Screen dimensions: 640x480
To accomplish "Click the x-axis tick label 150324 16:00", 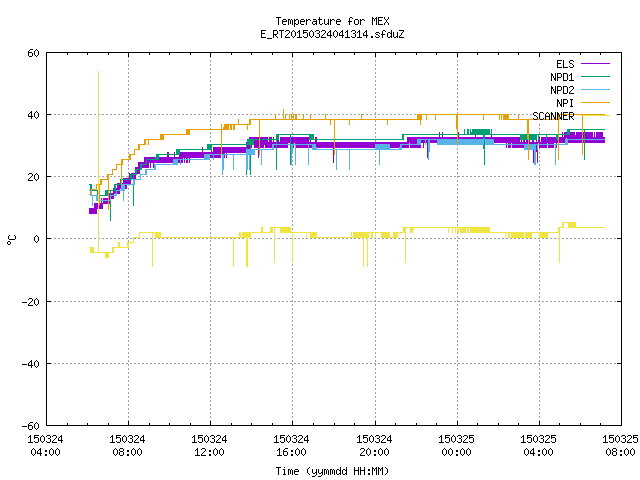I will (x=291, y=446).
